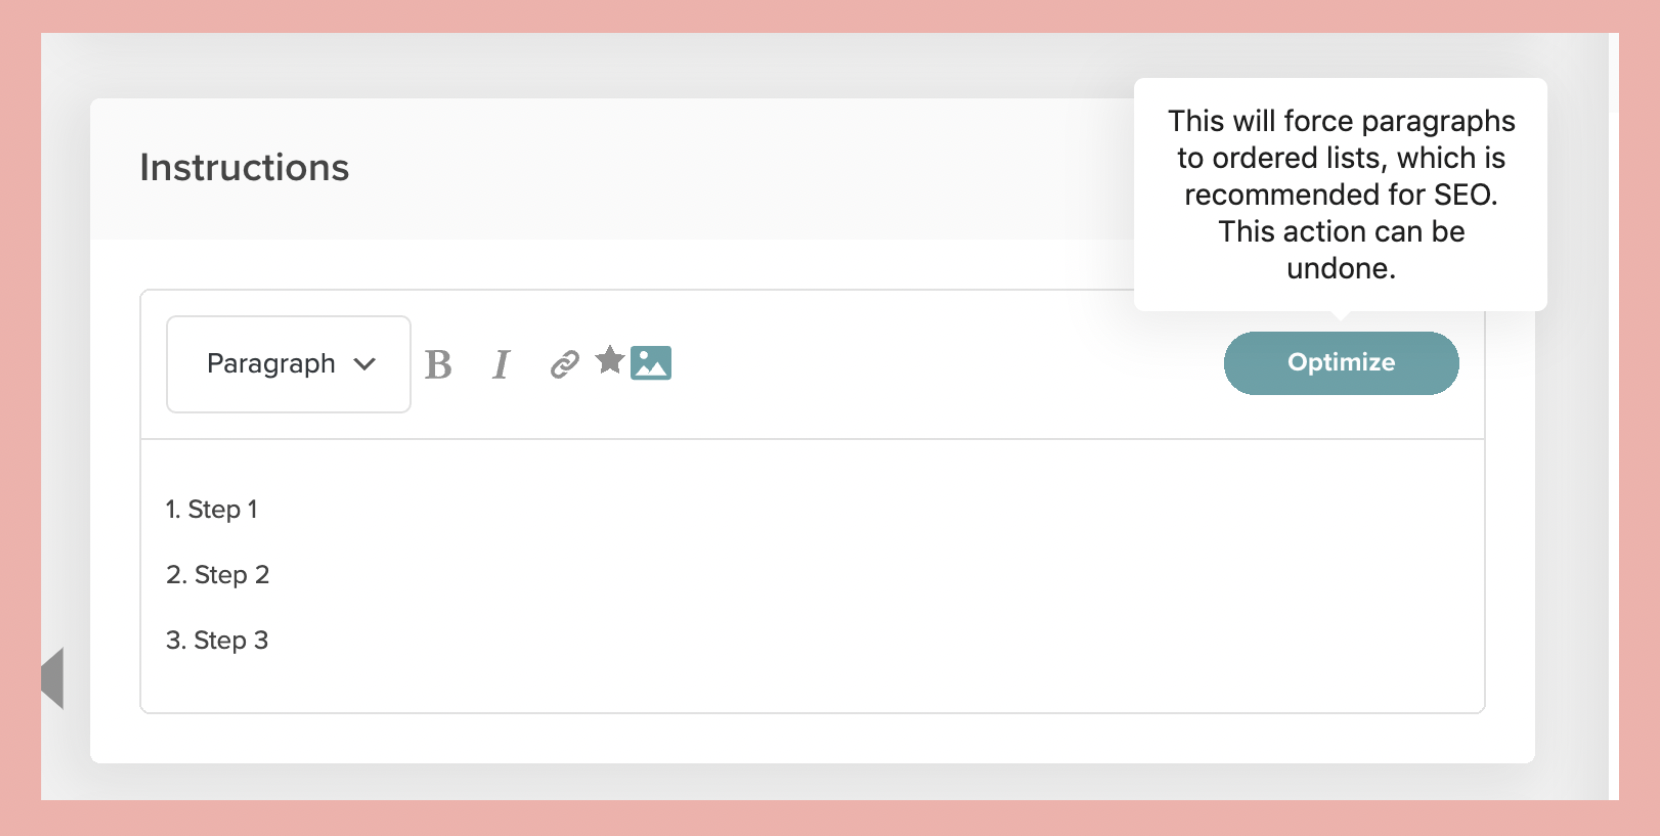Insert an image using the picture icon
Viewport: 1660px width, 836px height.
coord(651,363)
